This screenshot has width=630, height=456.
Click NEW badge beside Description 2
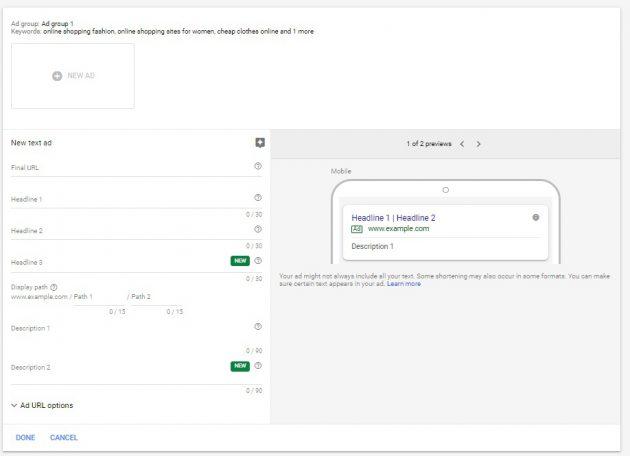tap(240, 366)
